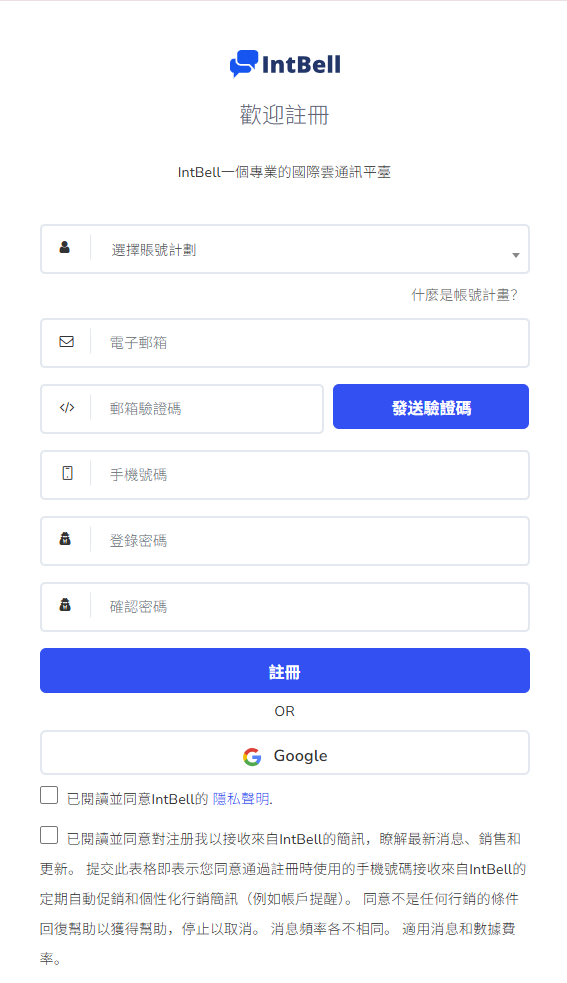Click the Google G logo icon
567x983 pixels.
coord(252,757)
